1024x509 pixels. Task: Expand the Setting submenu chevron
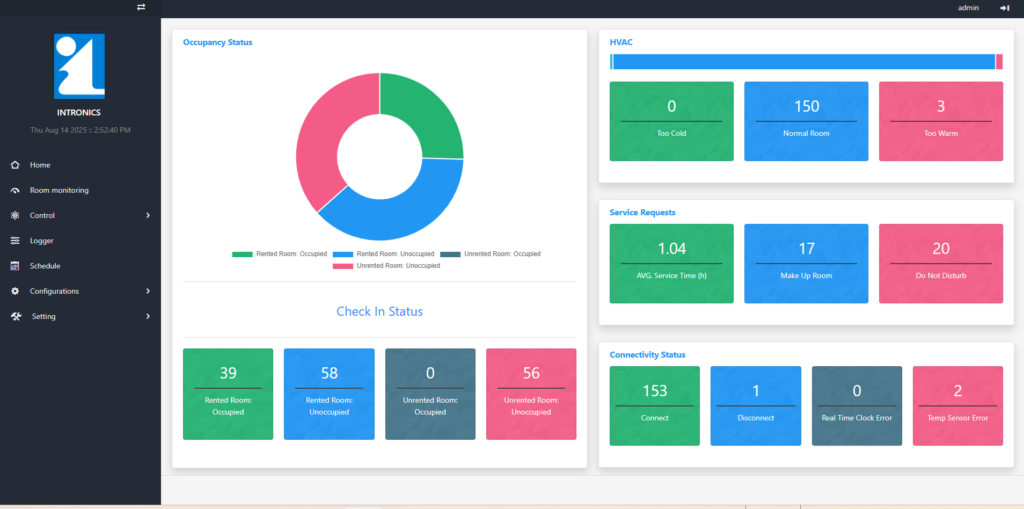[148, 316]
